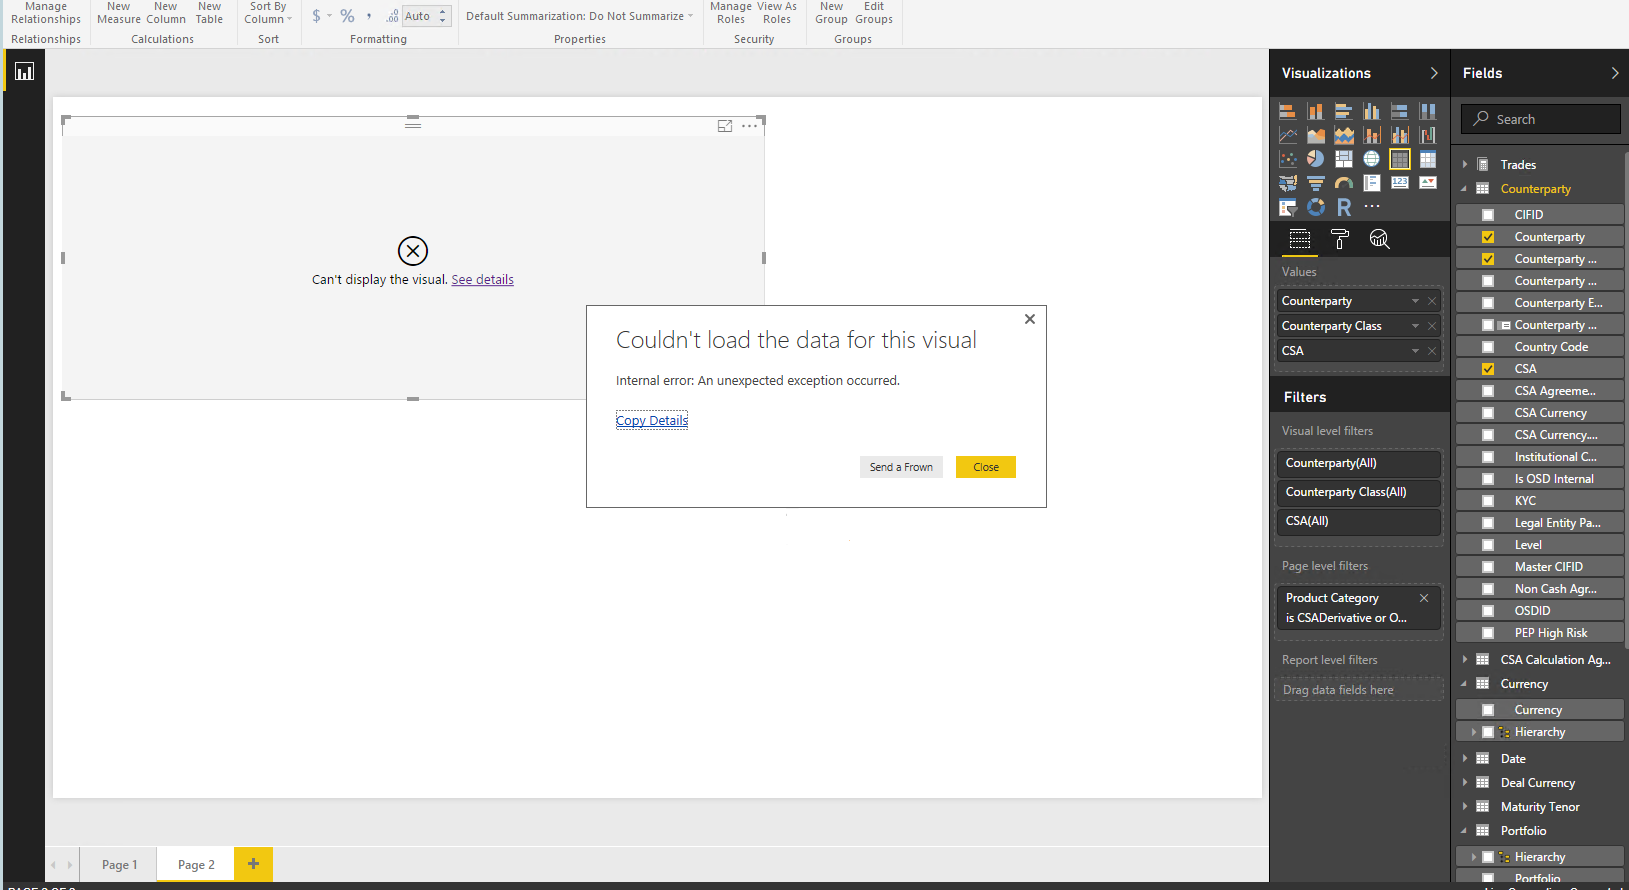Open the Format paint-roller pane
The width and height of the screenshot is (1629, 890).
click(x=1340, y=239)
